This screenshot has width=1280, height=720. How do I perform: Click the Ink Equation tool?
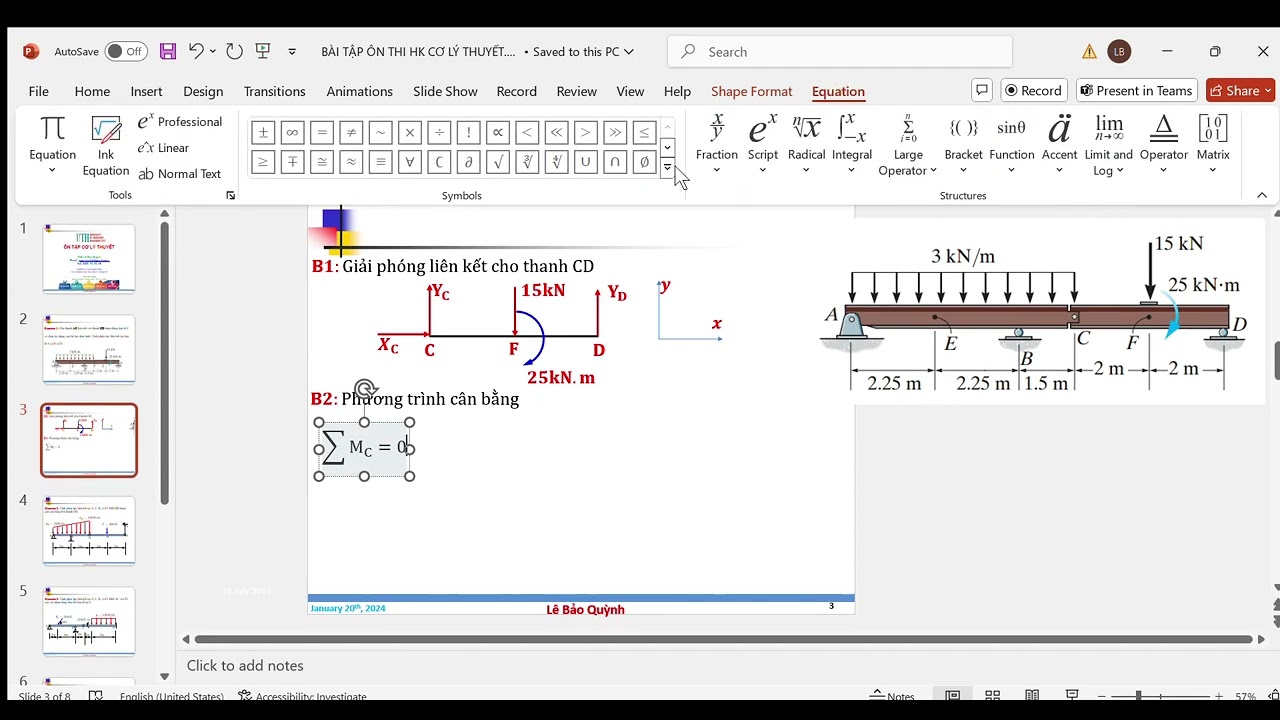pyautogui.click(x=106, y=145)
